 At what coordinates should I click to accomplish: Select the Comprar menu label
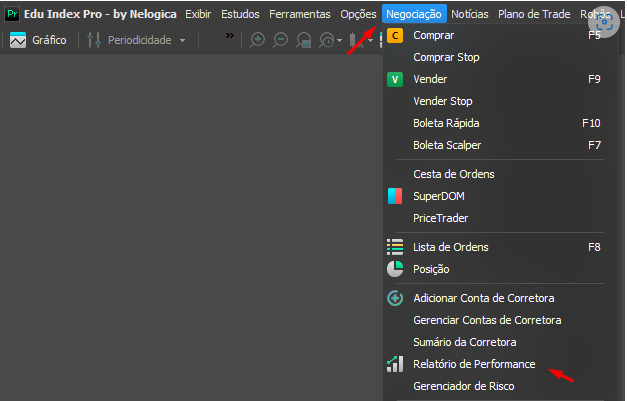(x=434, y=36)
